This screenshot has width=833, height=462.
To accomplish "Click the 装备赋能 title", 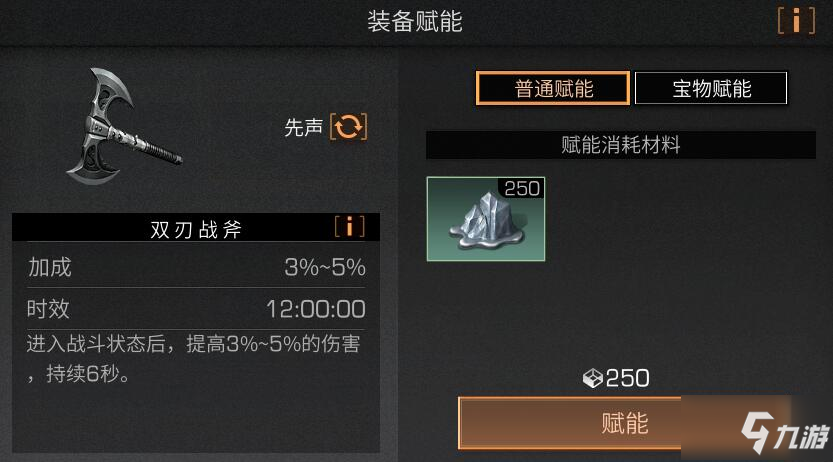I will [415, 22].
